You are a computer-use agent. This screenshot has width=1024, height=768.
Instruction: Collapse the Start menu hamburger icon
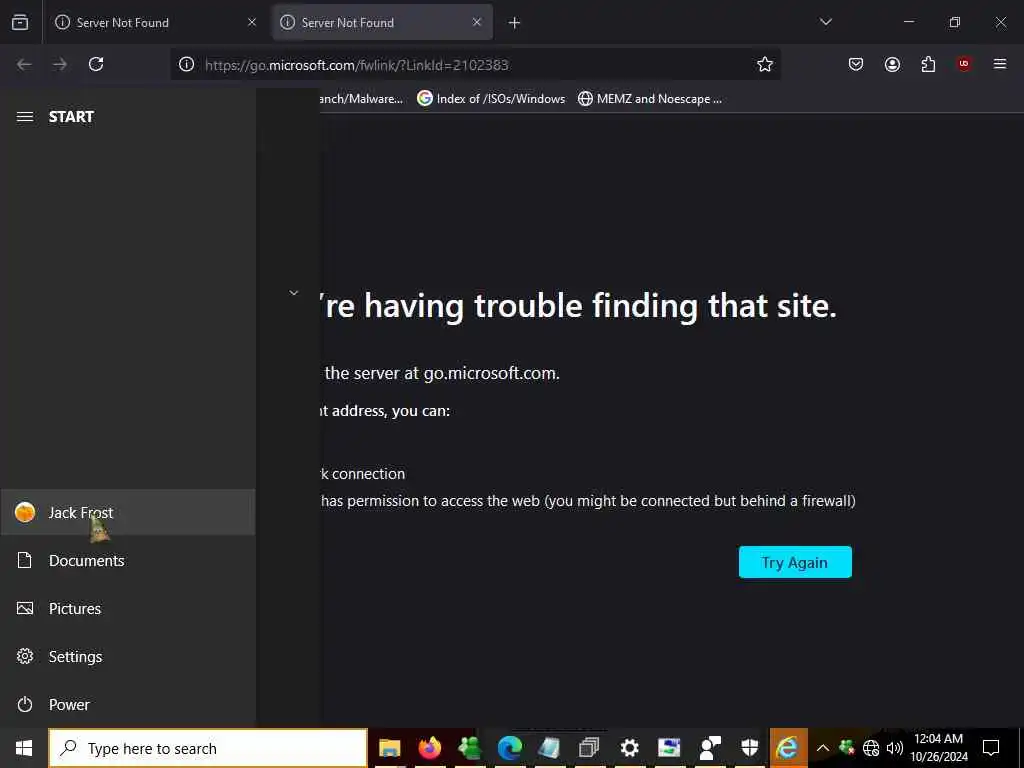[25, 117]
